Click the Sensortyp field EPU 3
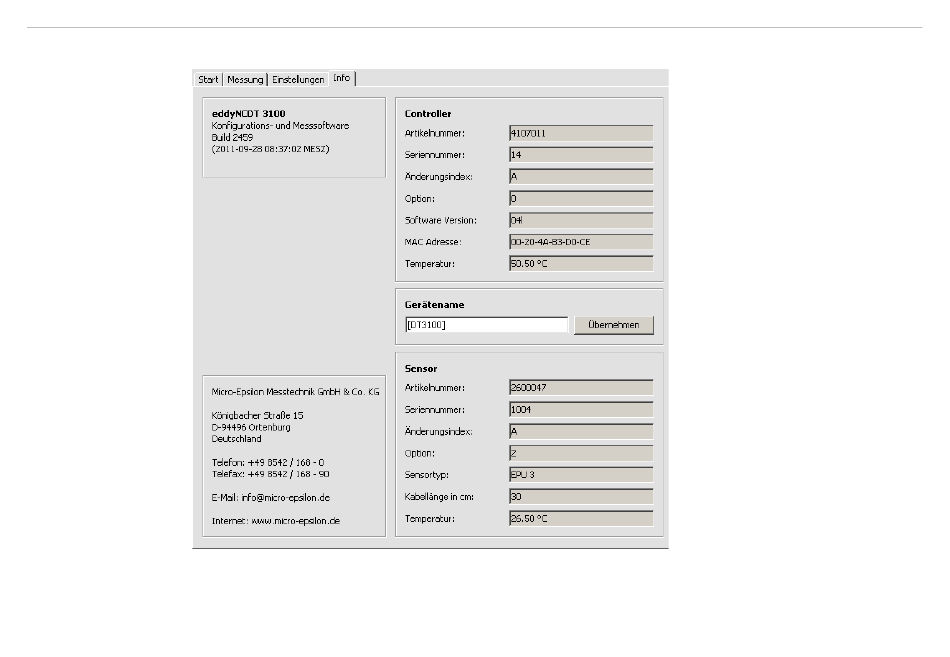Viewport: 950px width, 657px height. [x=581, y=475]
